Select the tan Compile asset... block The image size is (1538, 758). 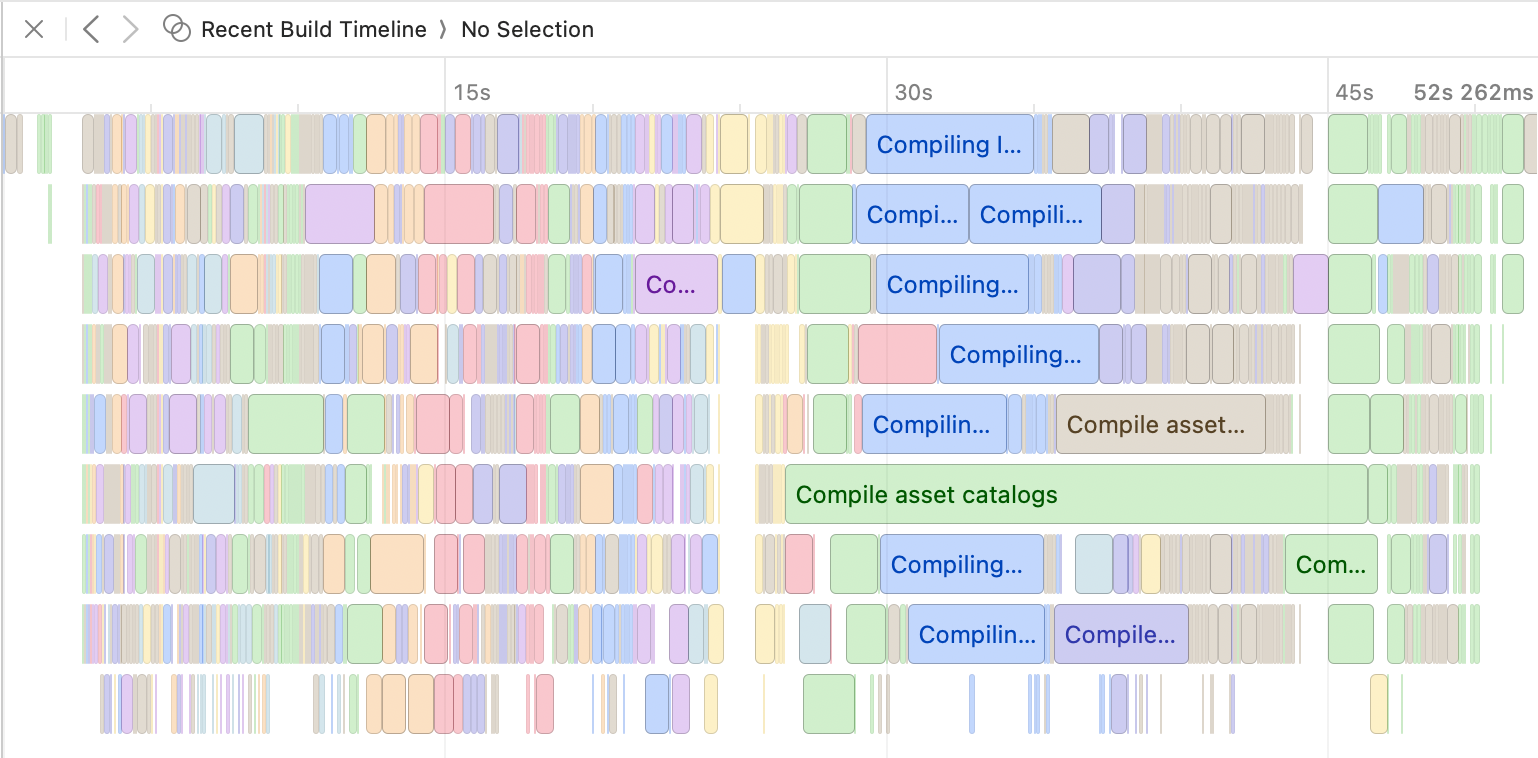[x=1160, y=424]
